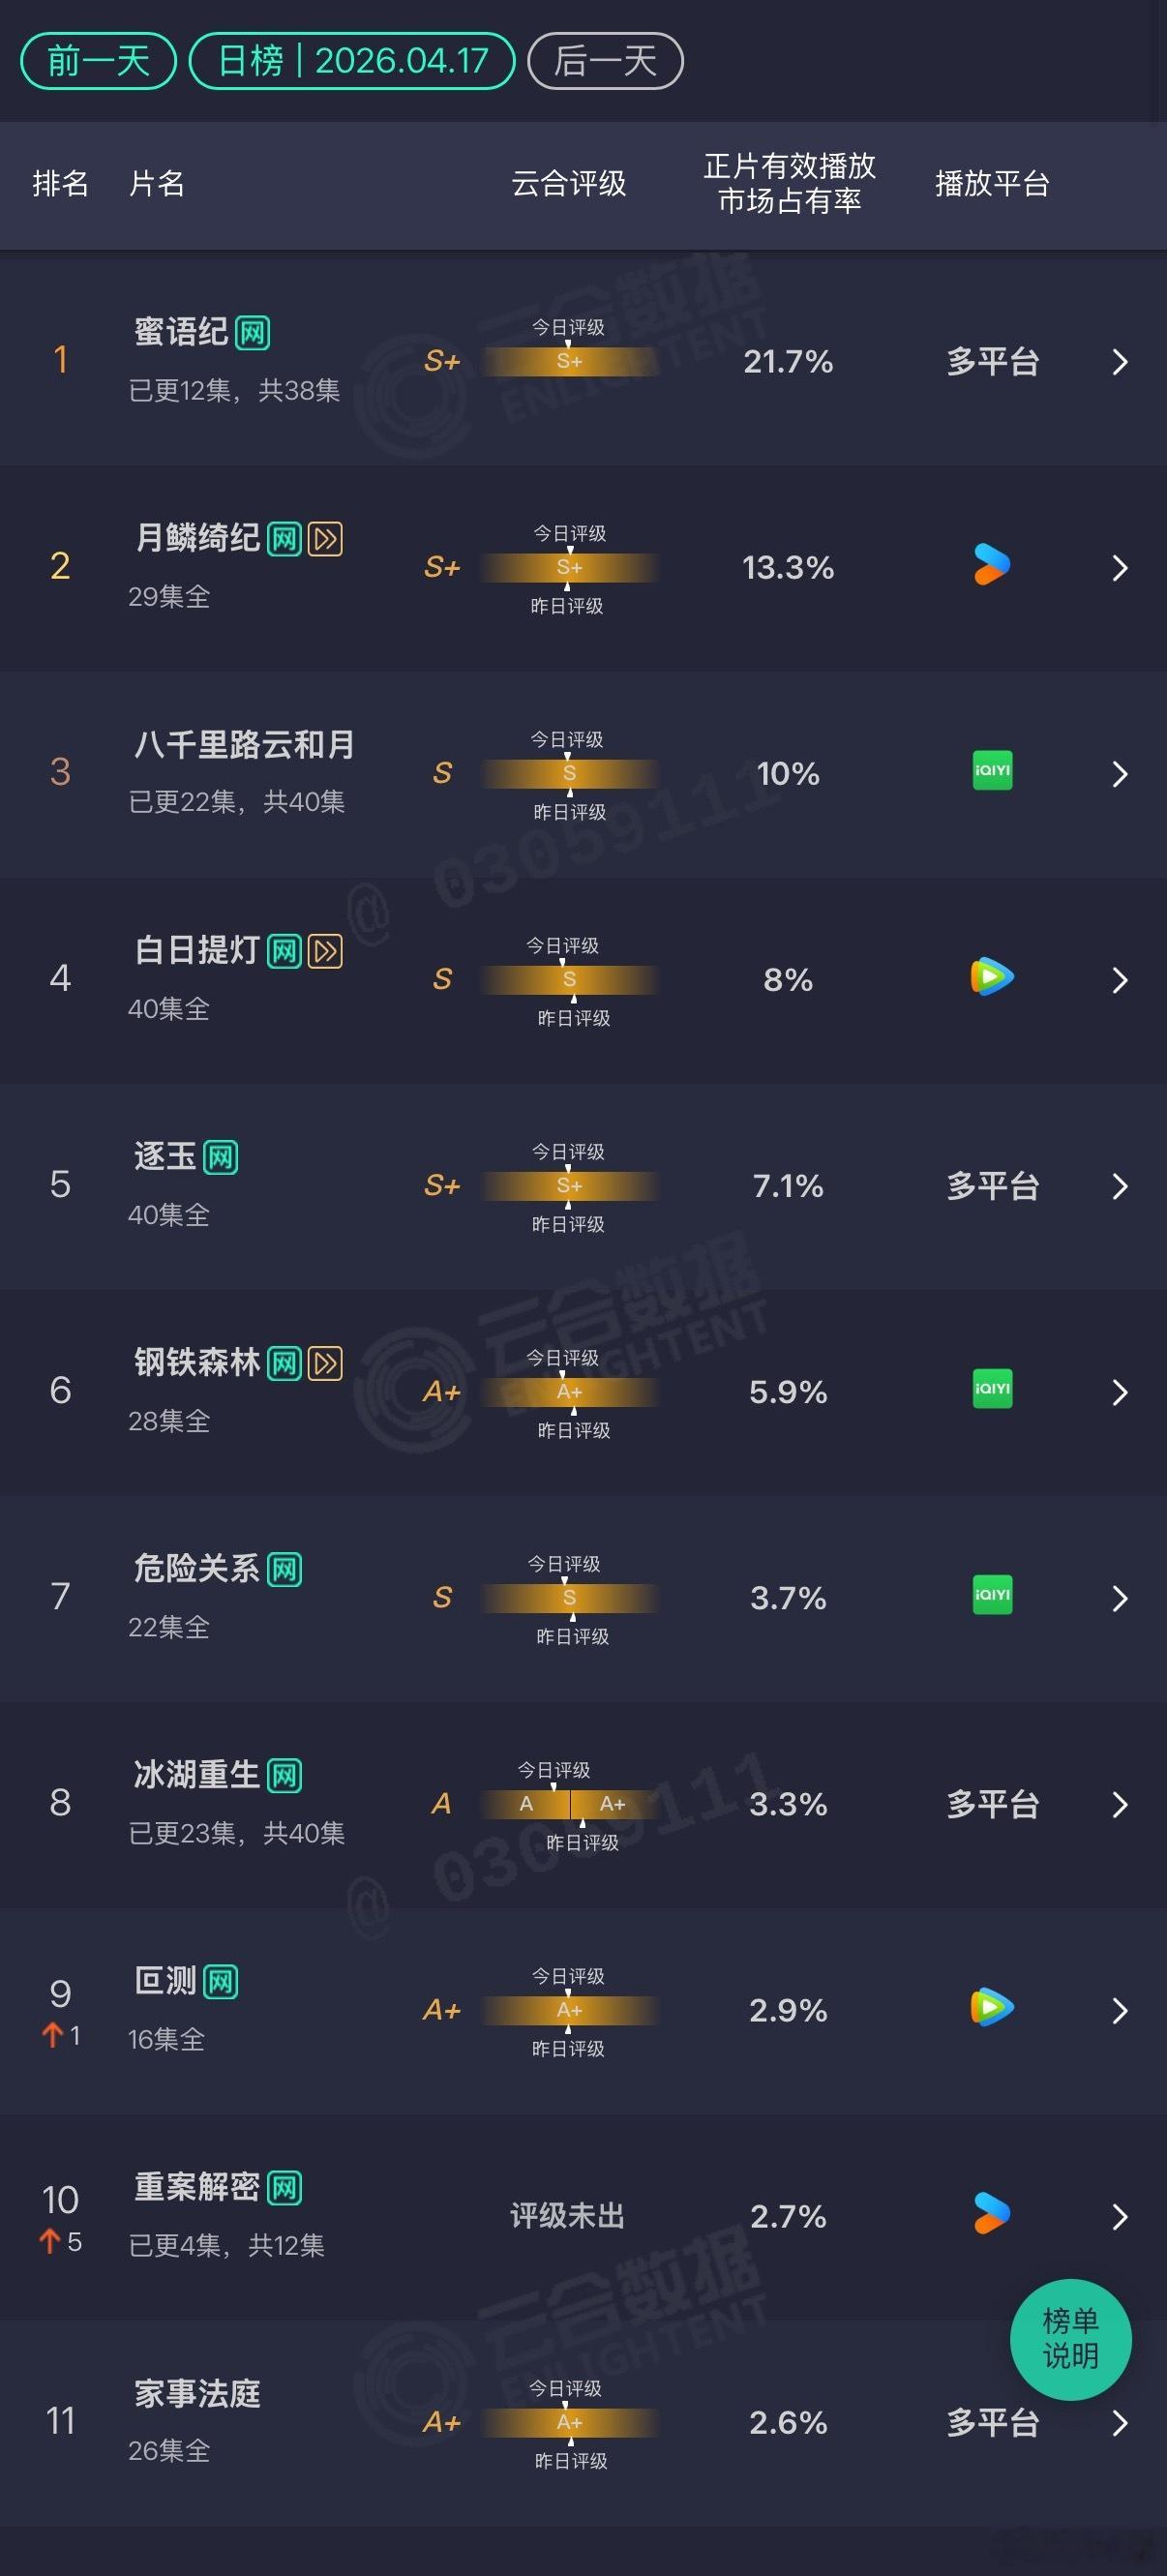1167x2576 pixels.
Task: Click Tencent Video icon for 白日提灯
Action: tap(991, 977)
